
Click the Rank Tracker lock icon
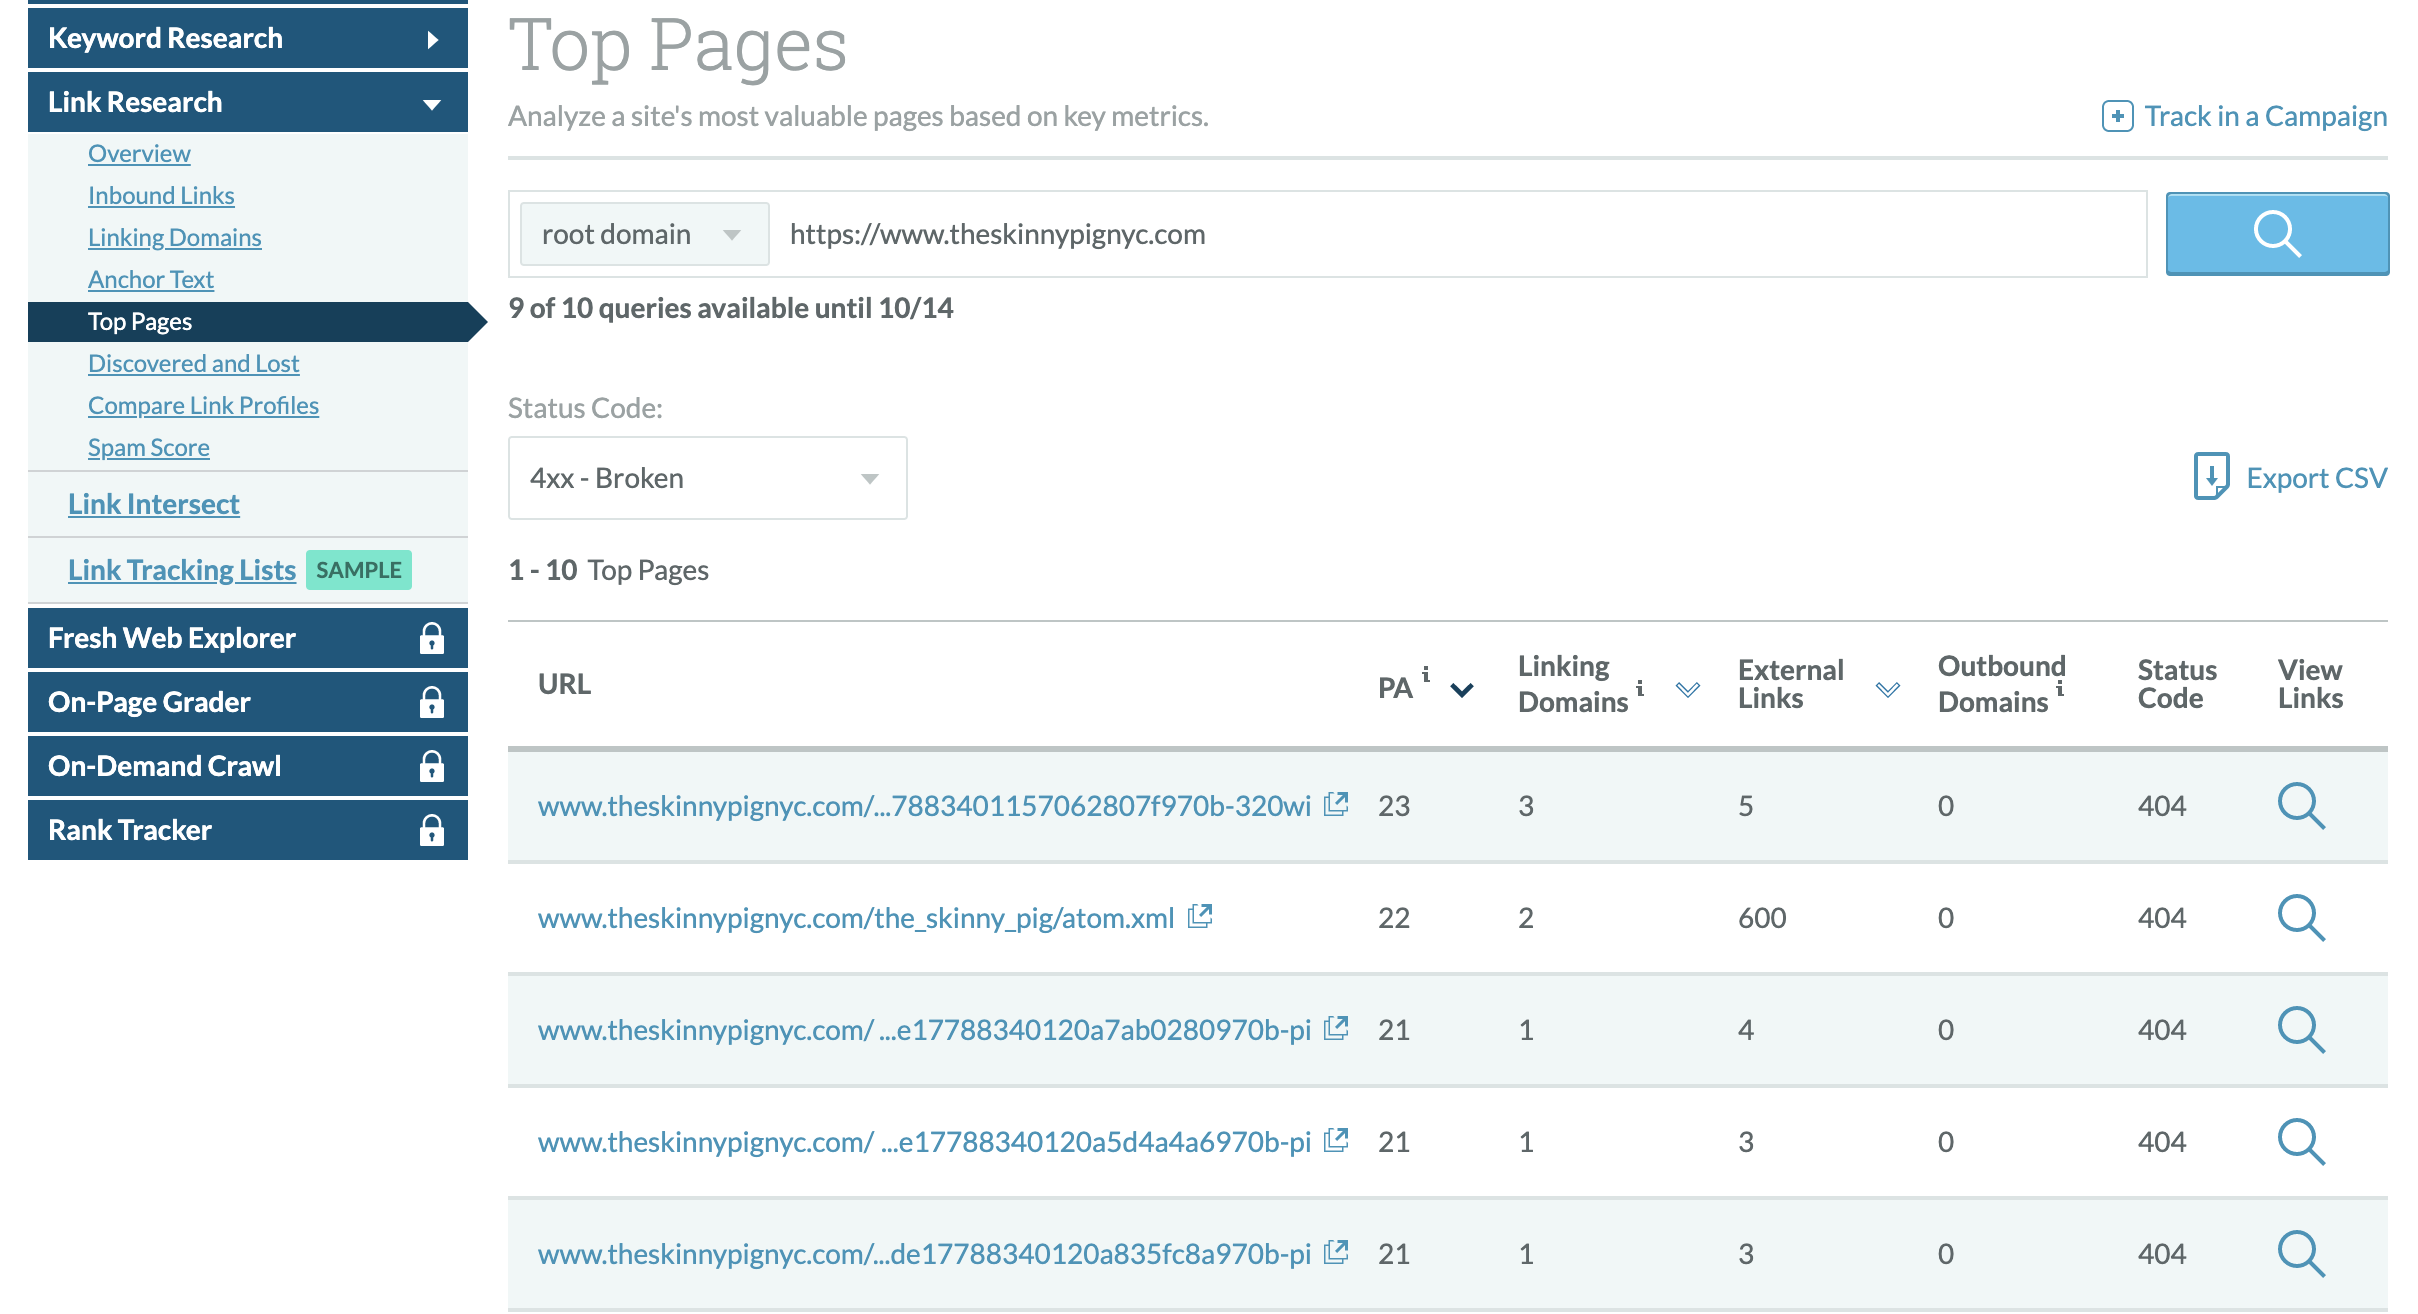(432, 830)
